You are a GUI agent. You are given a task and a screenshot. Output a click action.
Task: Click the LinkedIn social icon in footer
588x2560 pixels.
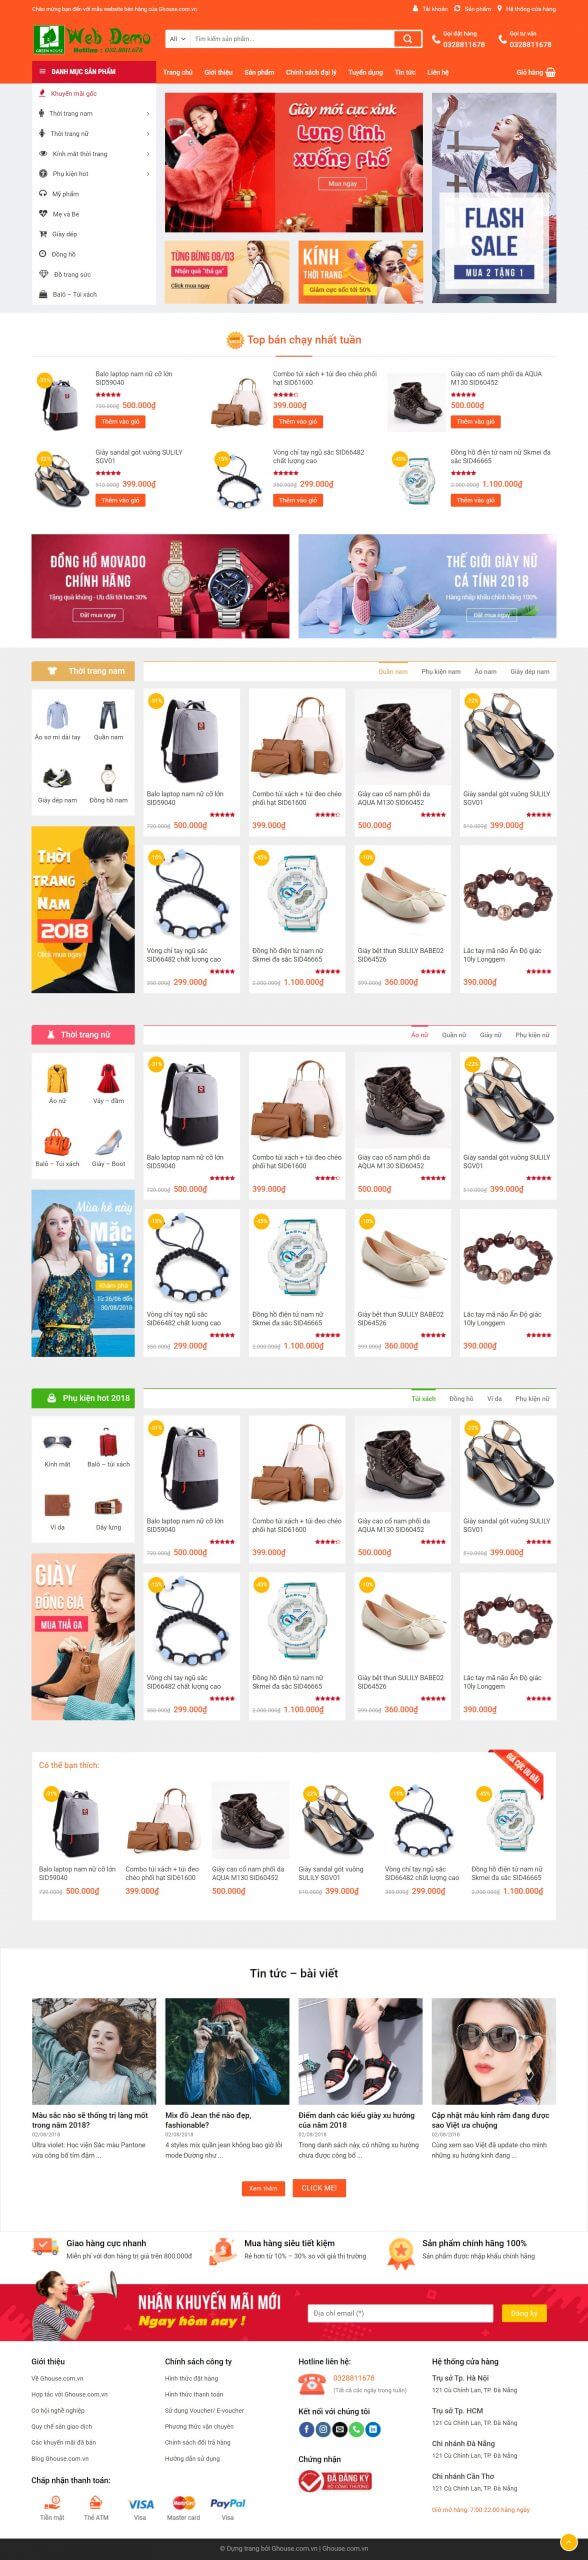[x=372, y=2428]
